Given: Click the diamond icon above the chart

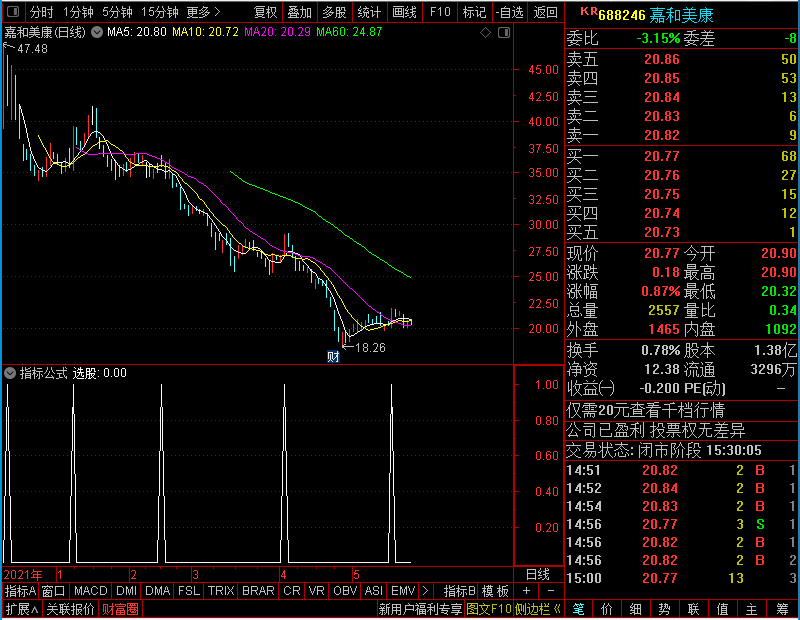Looking at the screenshot, I should 485,33.
